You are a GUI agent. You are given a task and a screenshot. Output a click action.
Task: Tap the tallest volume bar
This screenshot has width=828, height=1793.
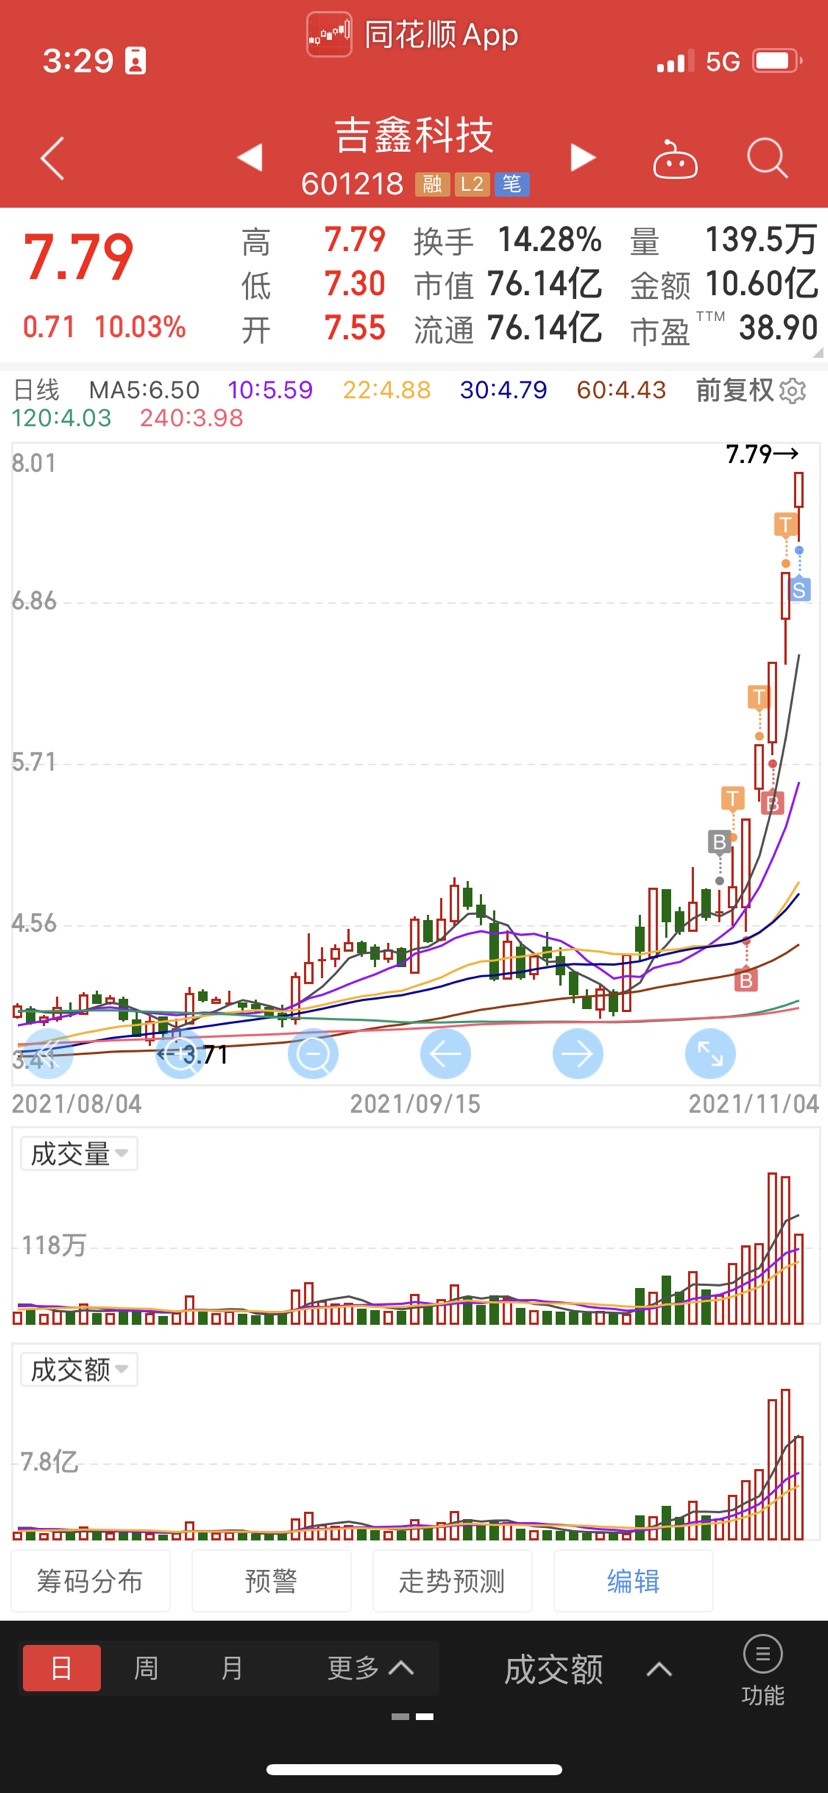pos(773,1248)
